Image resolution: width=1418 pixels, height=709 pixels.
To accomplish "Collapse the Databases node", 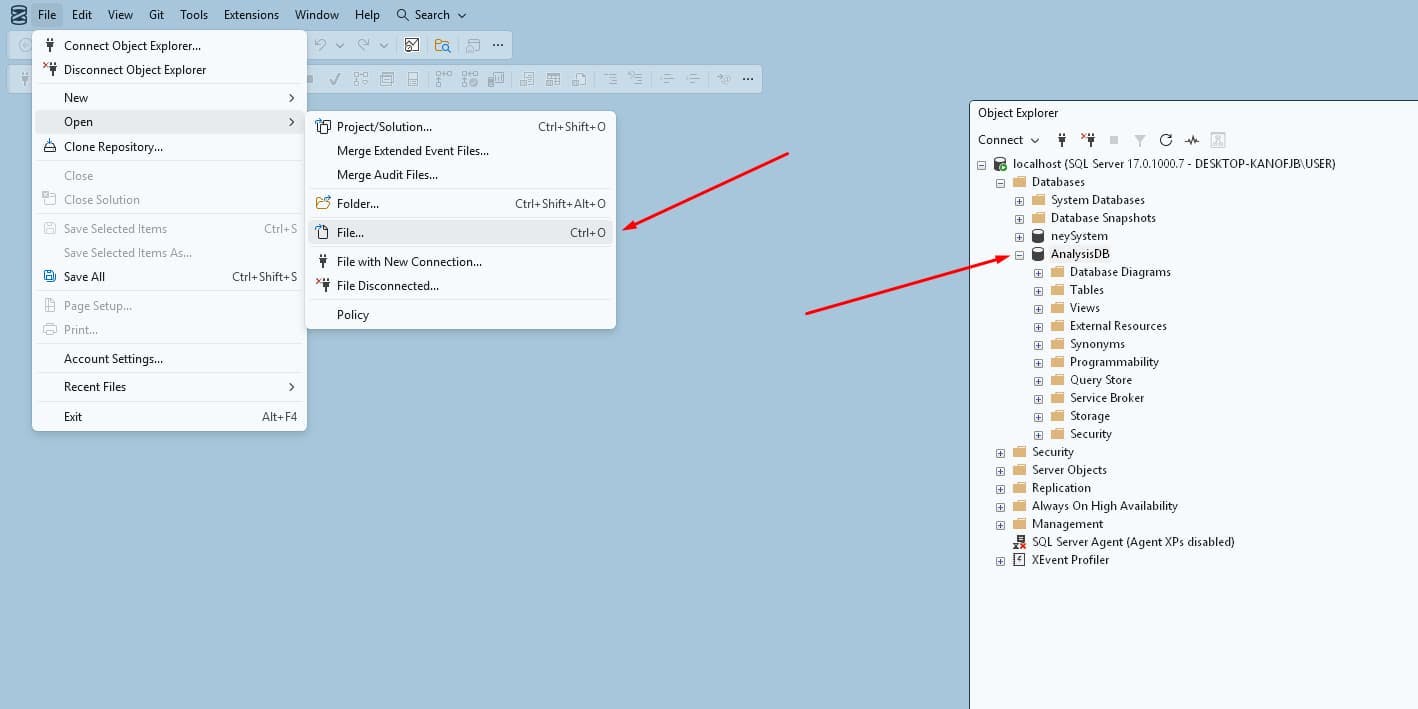I will point(1000,182).
